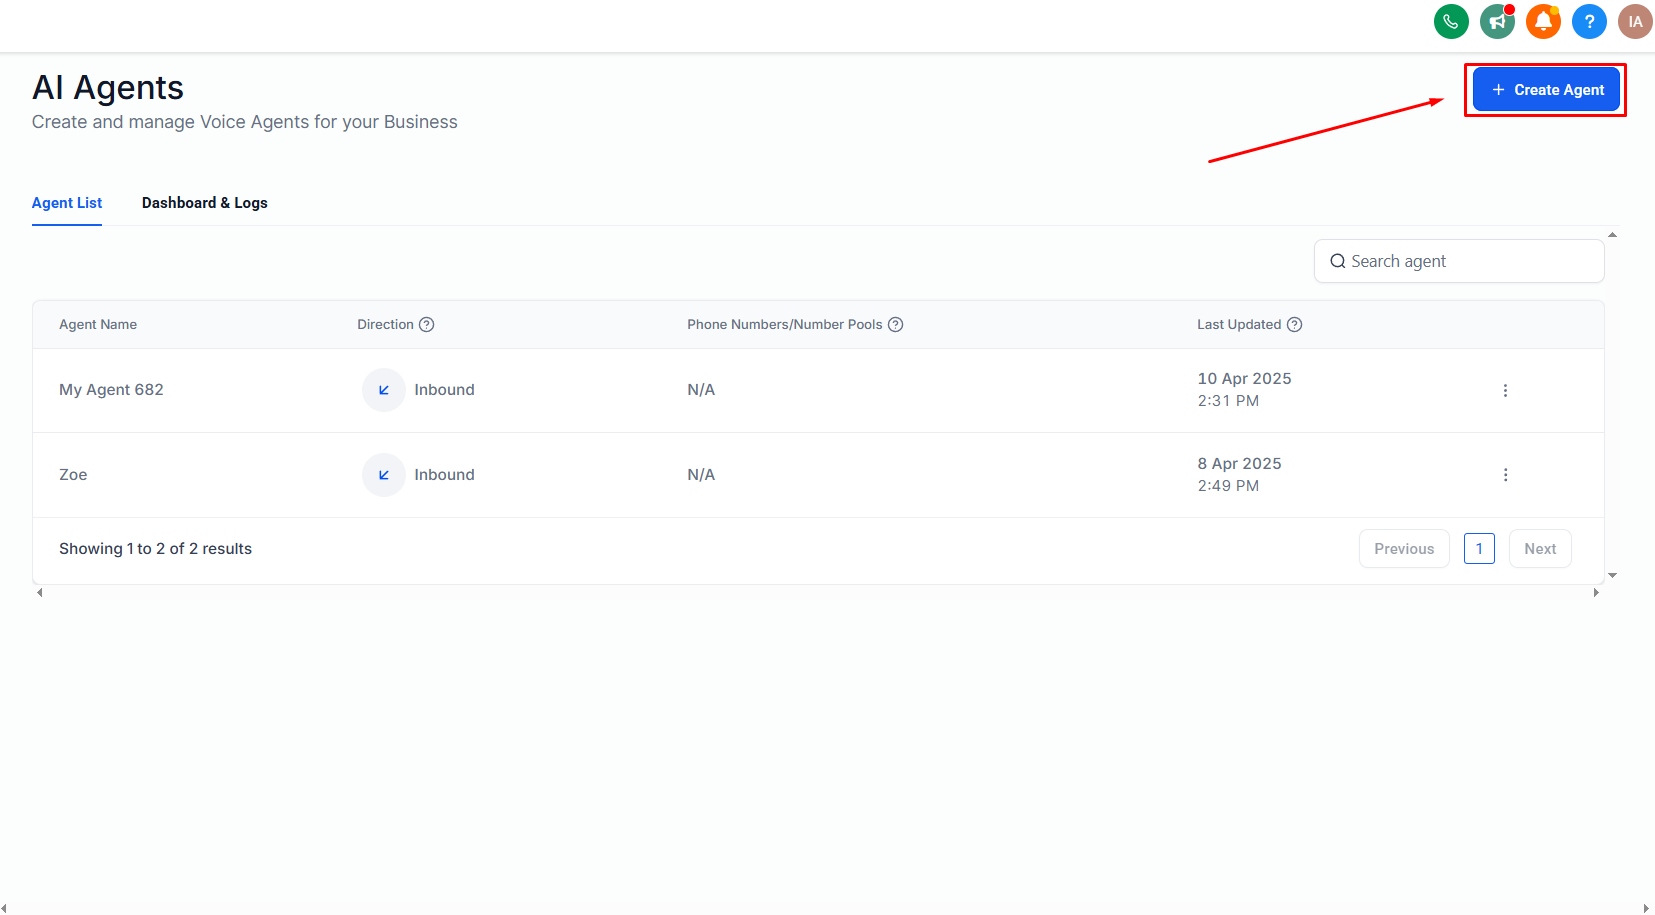Image resolution: width=1655 pixels, height=915 pixels.
Task: Open the My Agent 682 row
Action: tap(818, 391)
